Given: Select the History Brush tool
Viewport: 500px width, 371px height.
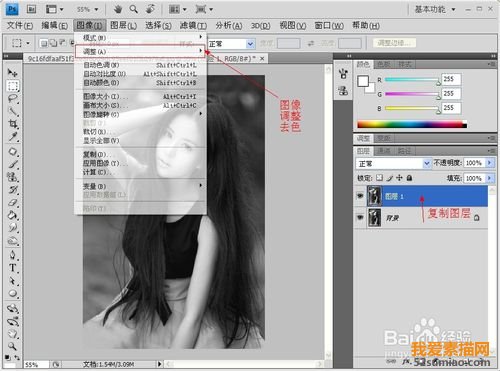Looking at the screenshot, I should point(13,190).
